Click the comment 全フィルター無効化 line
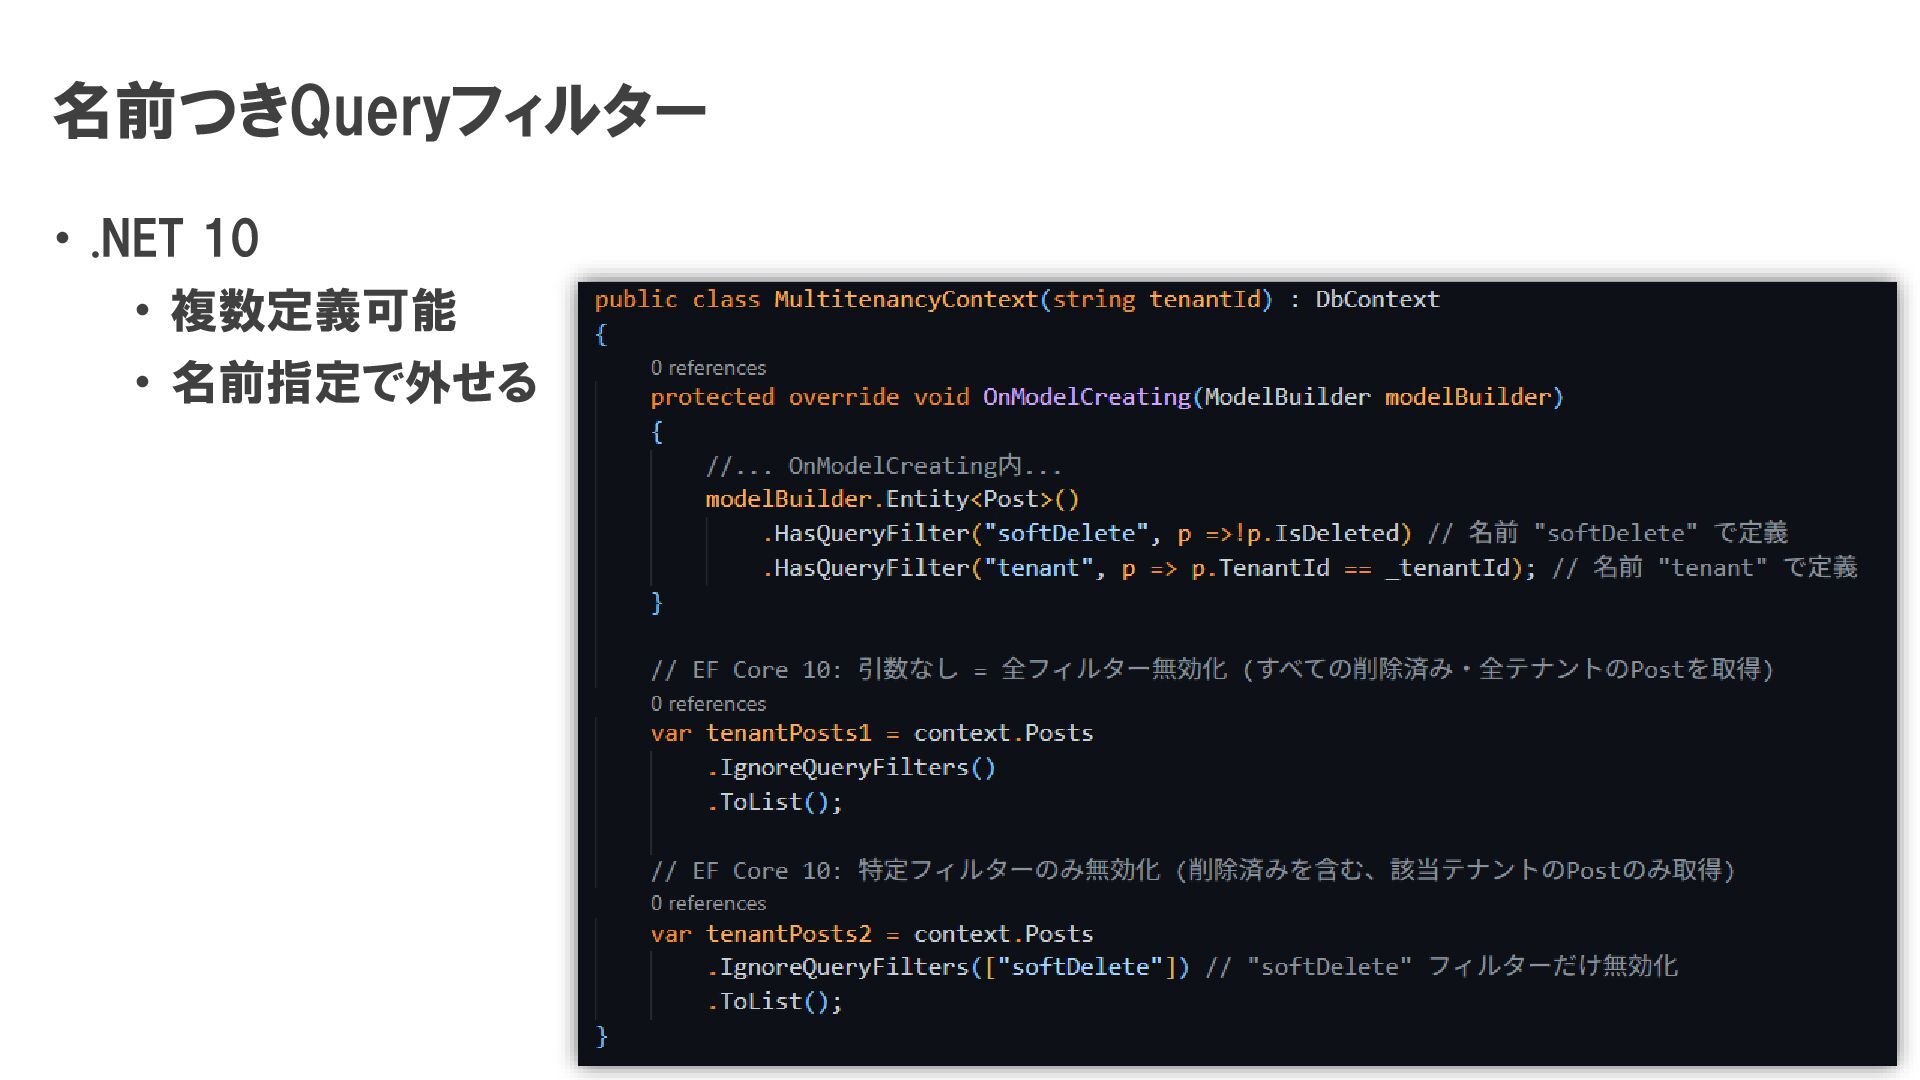Screen dimensions: 1920x1080 (x=1211, y=669)
